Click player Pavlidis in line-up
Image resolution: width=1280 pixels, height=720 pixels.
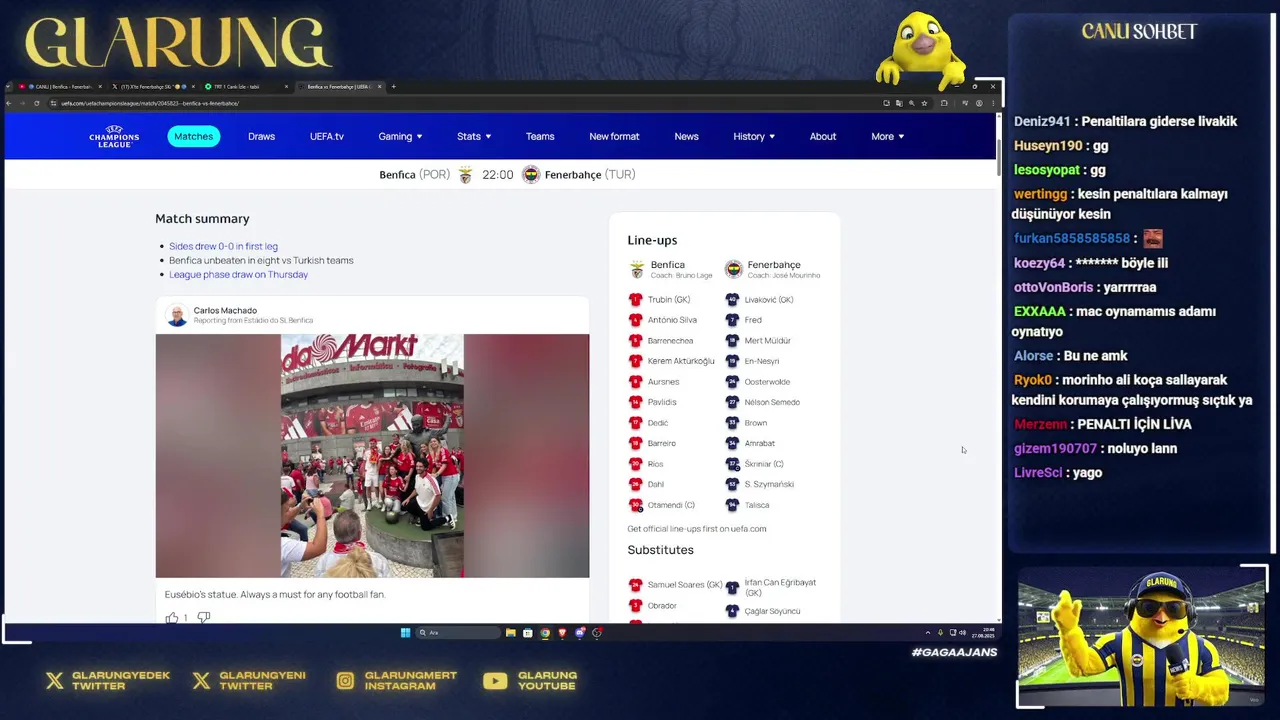[x=662, y=402]
